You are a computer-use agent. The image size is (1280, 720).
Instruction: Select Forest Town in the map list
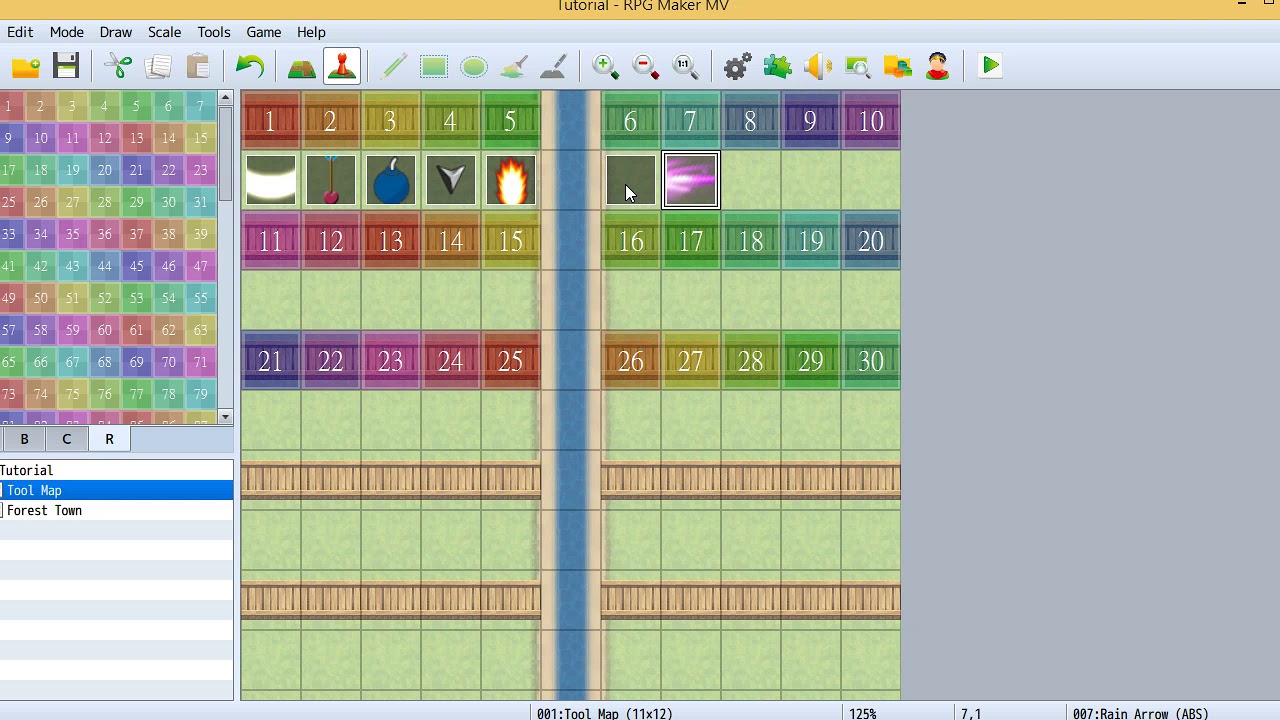(x=44, y=510)
